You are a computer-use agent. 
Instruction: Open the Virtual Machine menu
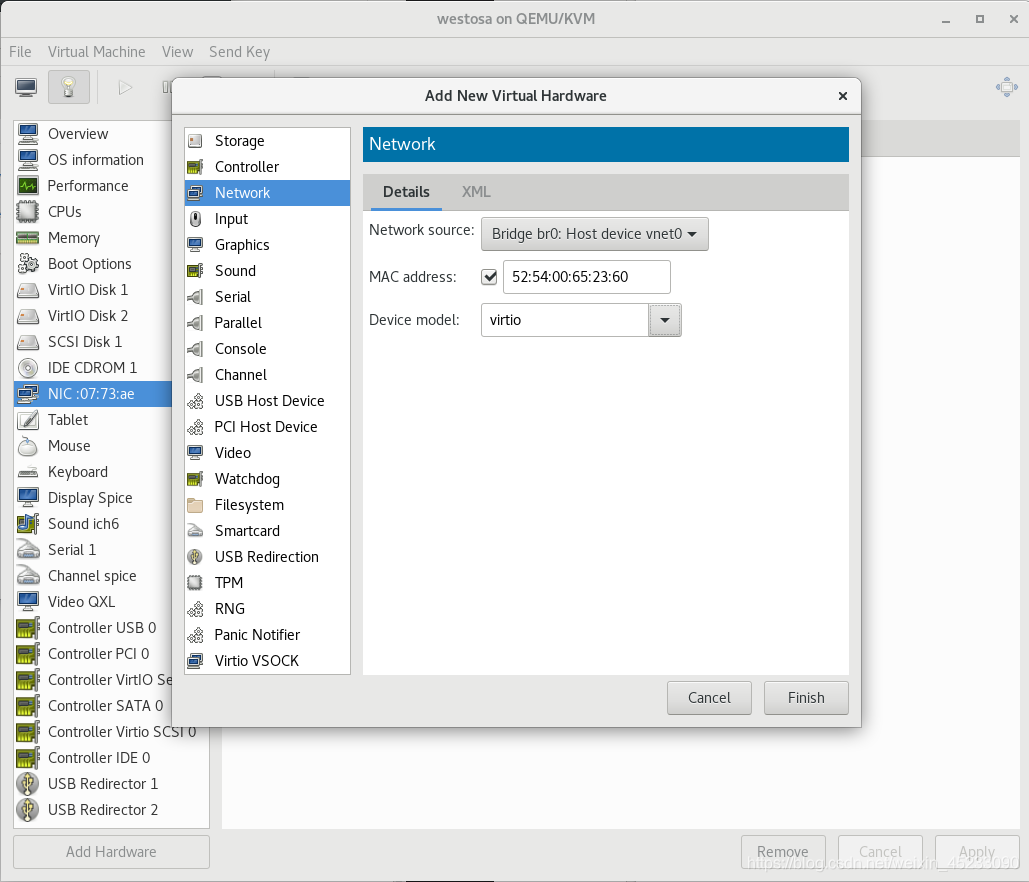(x=96, y=52)
